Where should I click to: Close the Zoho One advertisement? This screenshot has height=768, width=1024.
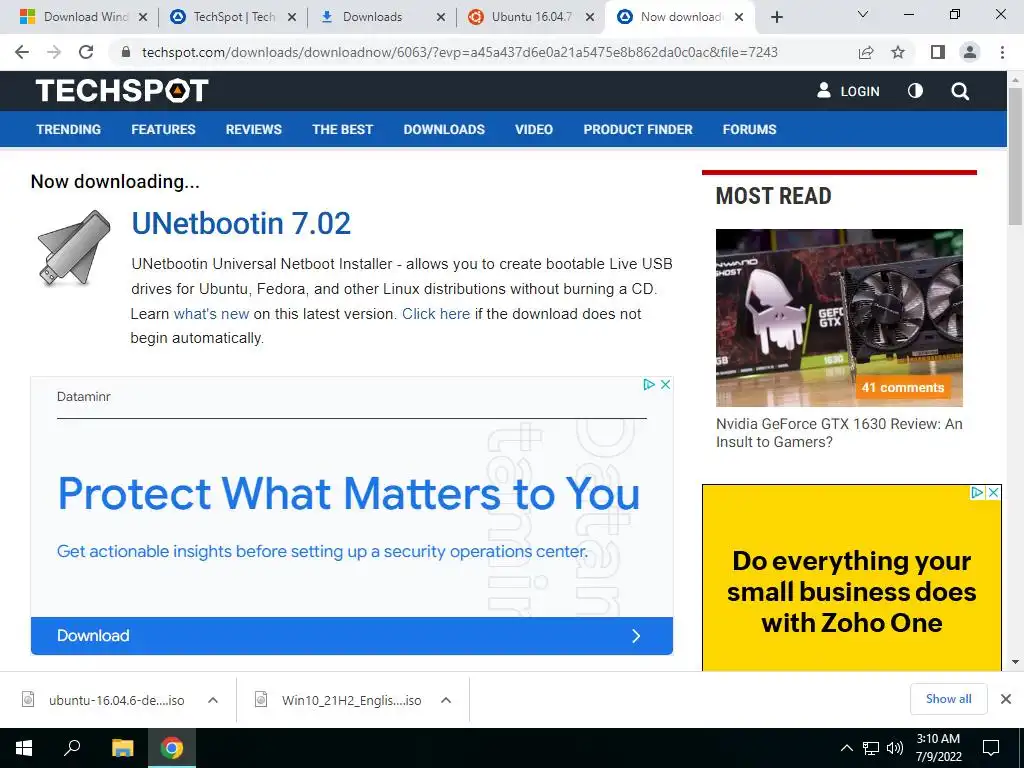click(x=993, y=492)
